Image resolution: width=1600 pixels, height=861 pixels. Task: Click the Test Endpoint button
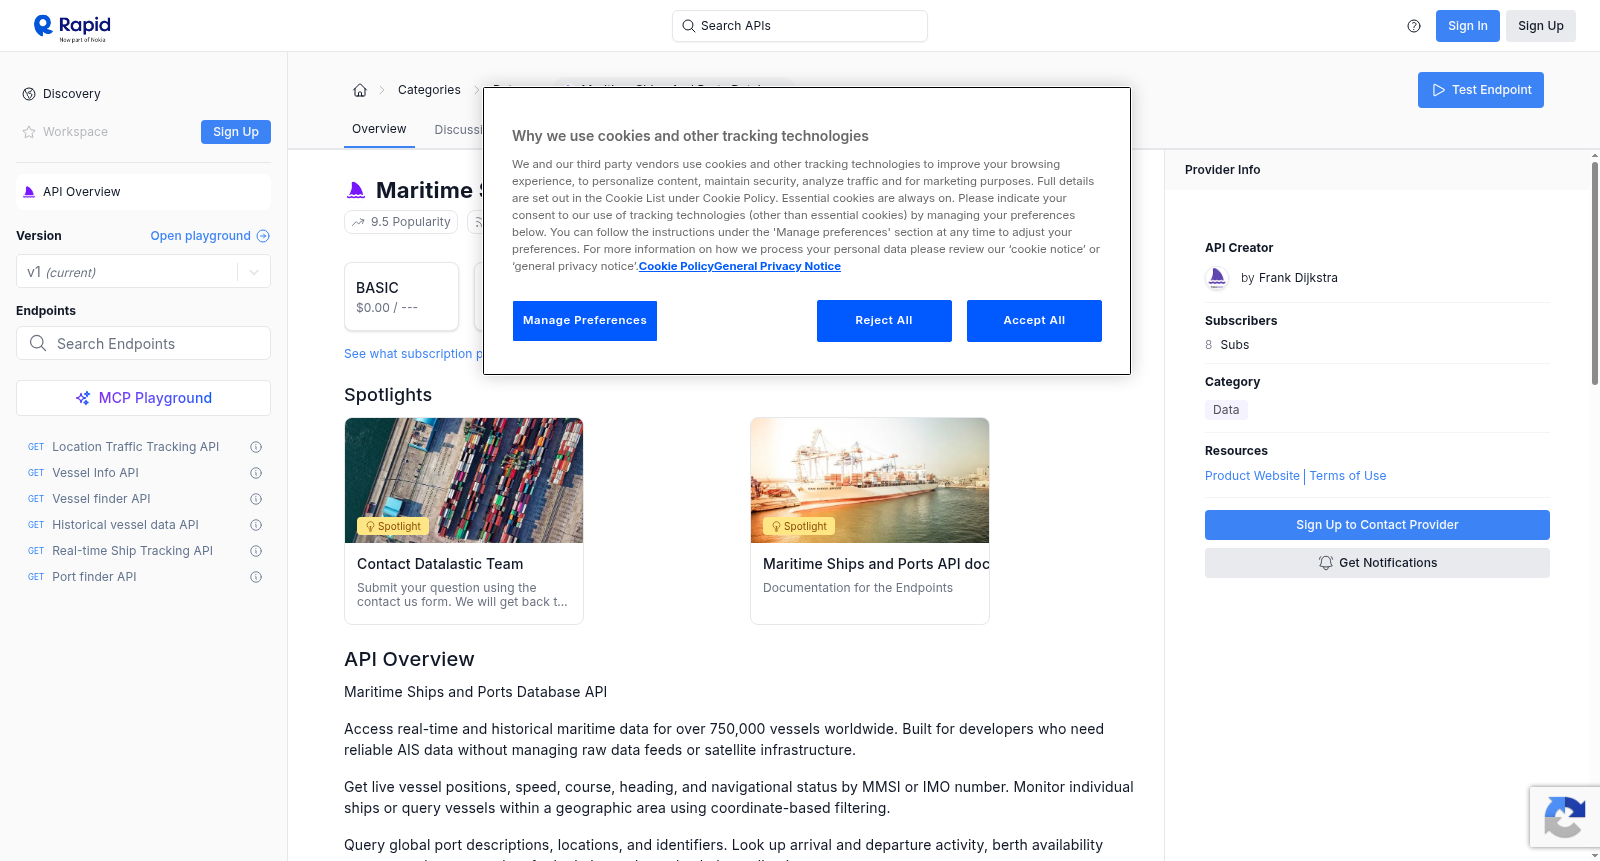tap(1481, 90)
